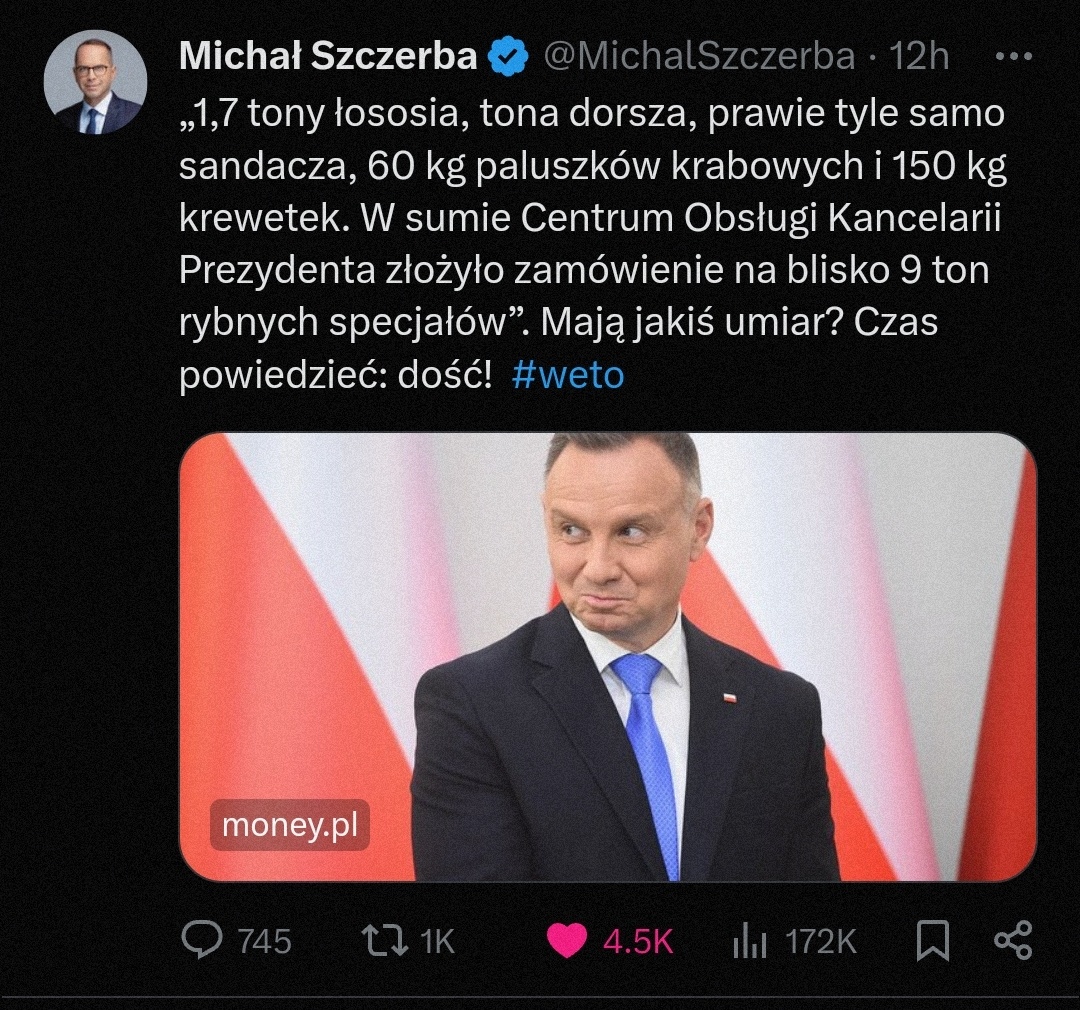Click the 4.5K likes count
1080x1010 pixels.
640,940
